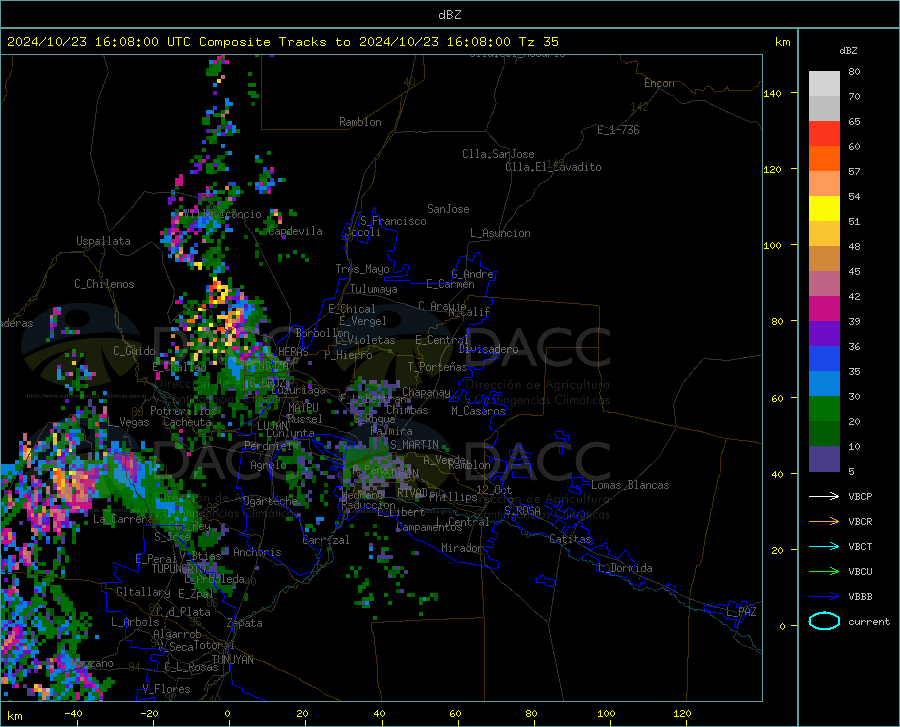Viewport: 900px width, 727px height.
Task: Click the cyan VBCT arrow in legend
Action: pyautogui.click(x=824, y=546)
